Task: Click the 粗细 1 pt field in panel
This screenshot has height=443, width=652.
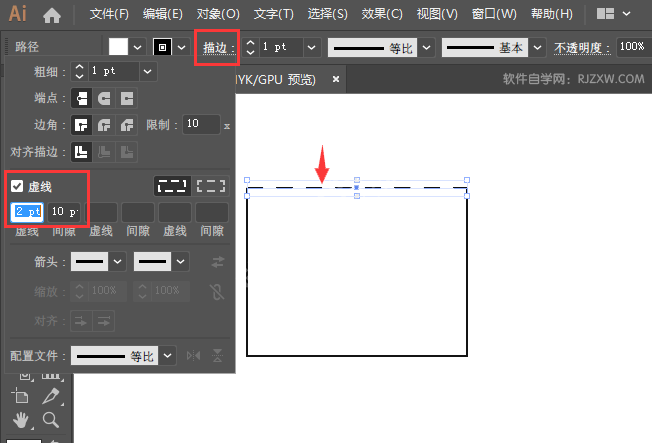Action: [x=114, y=71]
